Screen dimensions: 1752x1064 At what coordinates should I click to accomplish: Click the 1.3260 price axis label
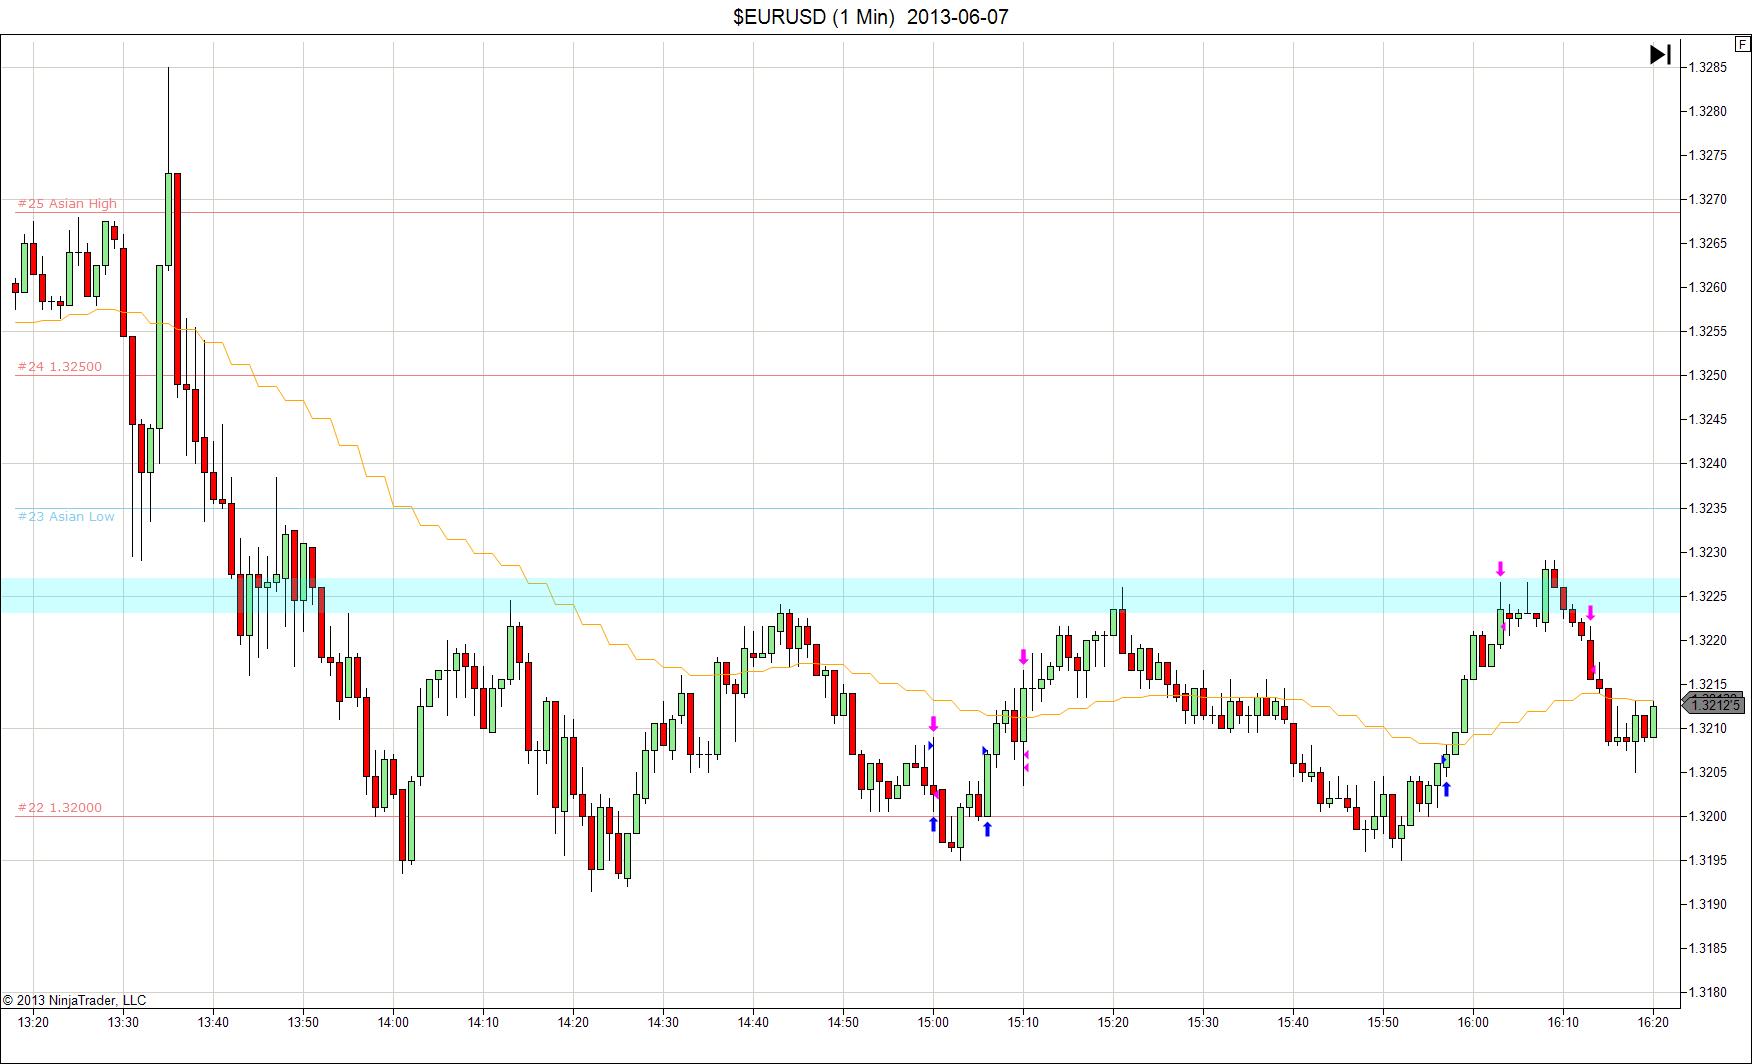[1707, 288]
